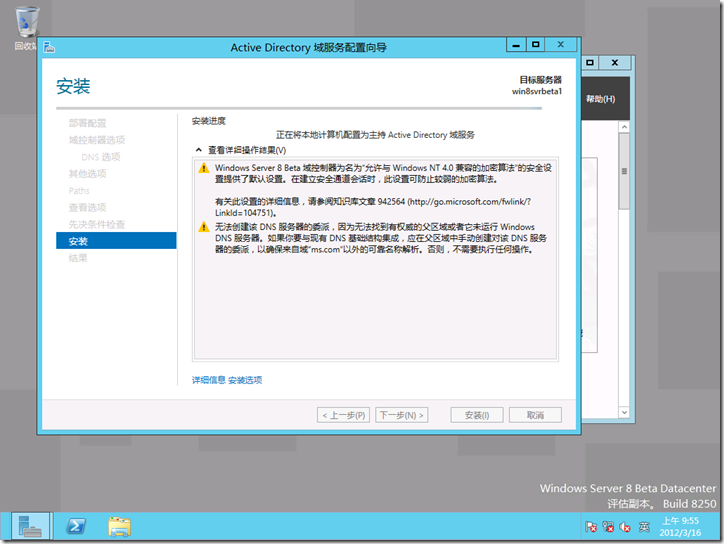
Task: Open Server Manager from taskbar
Action: [x=30, y=526]
